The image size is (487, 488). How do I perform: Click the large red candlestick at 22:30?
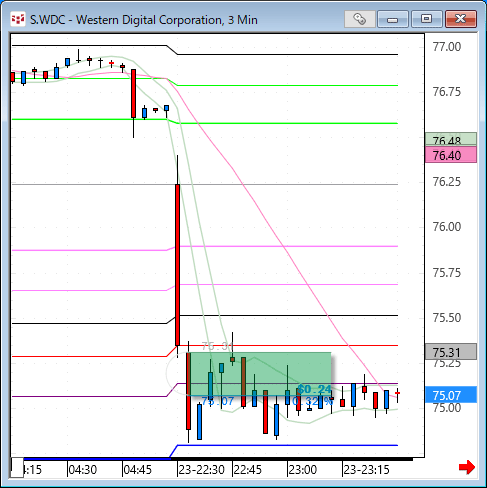(x=177, y=264)
